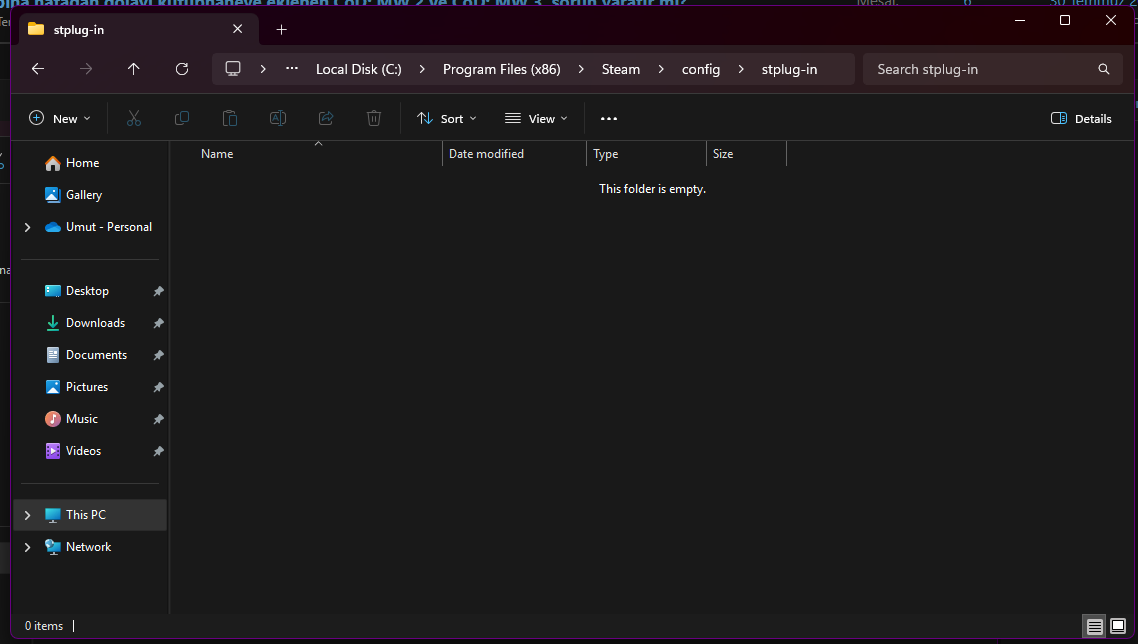Open Program Files (x86) breadcrumb
The height and width of the screenshot is (644, 1138).
point(502,69)
